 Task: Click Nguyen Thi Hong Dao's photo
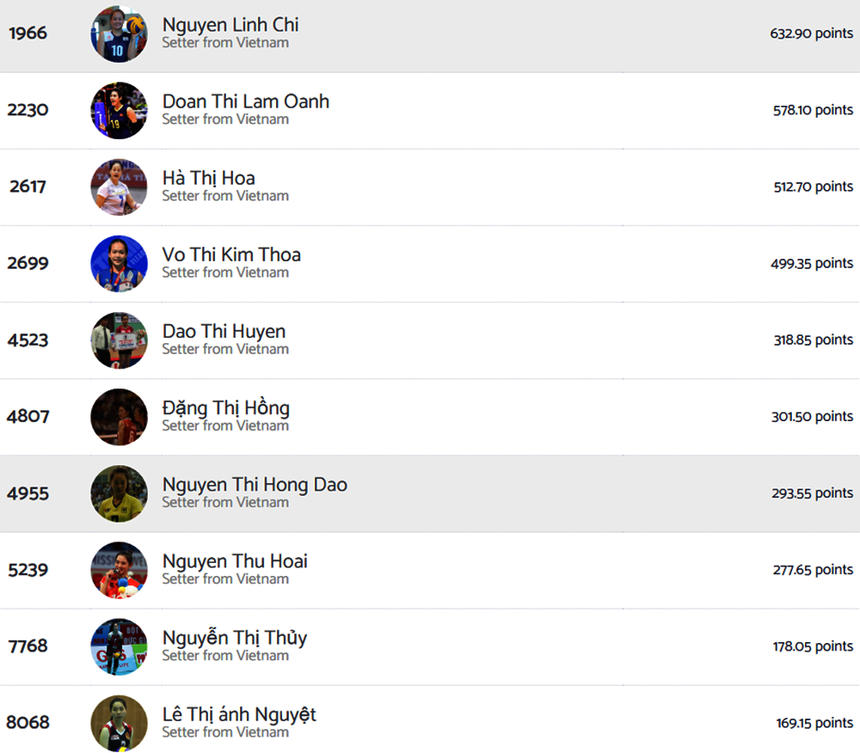click(x=119, y=494)
